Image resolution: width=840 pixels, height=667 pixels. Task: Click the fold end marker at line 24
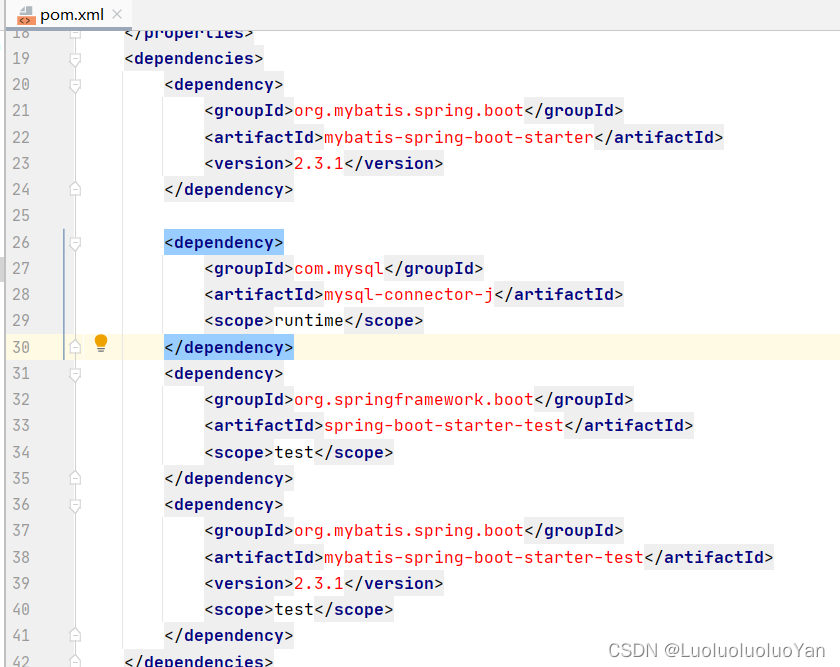tap(74, 189)
